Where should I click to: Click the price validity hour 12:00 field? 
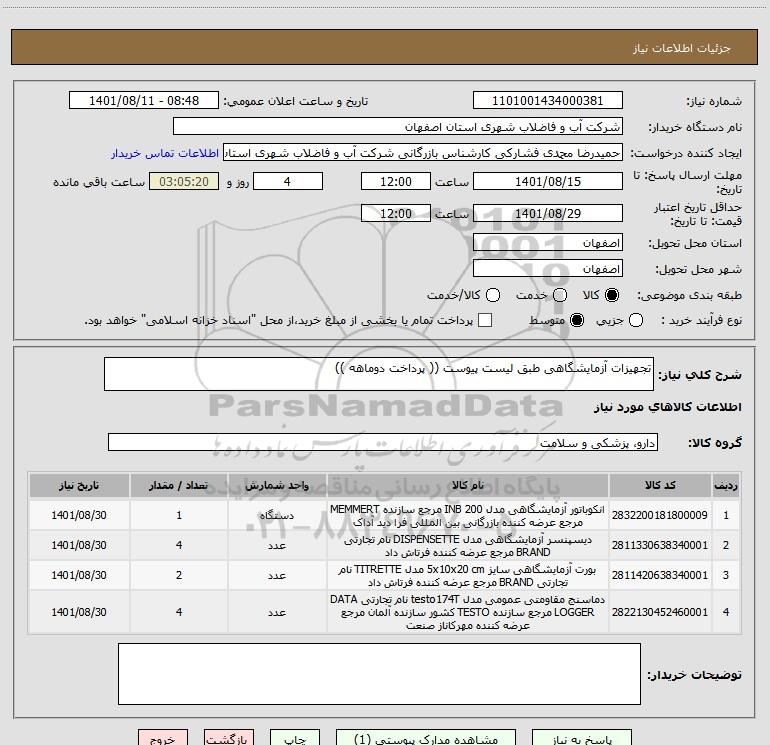coord(396,213)
